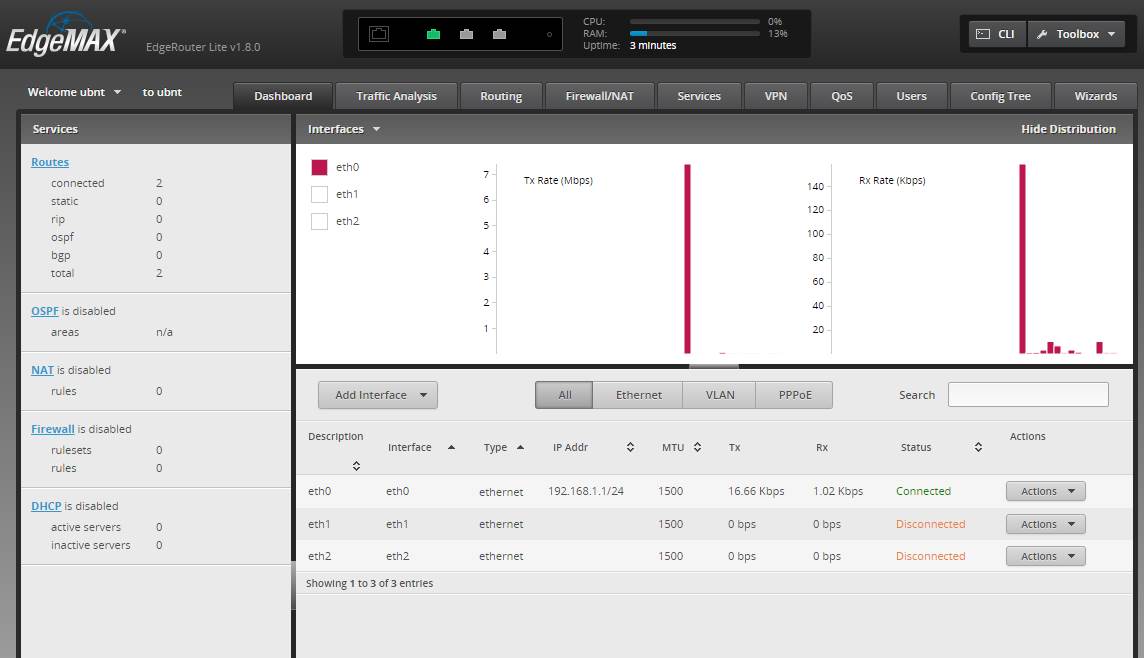
Task: Enable eth1 in the graph legend
Action: [x=319, y=194]
